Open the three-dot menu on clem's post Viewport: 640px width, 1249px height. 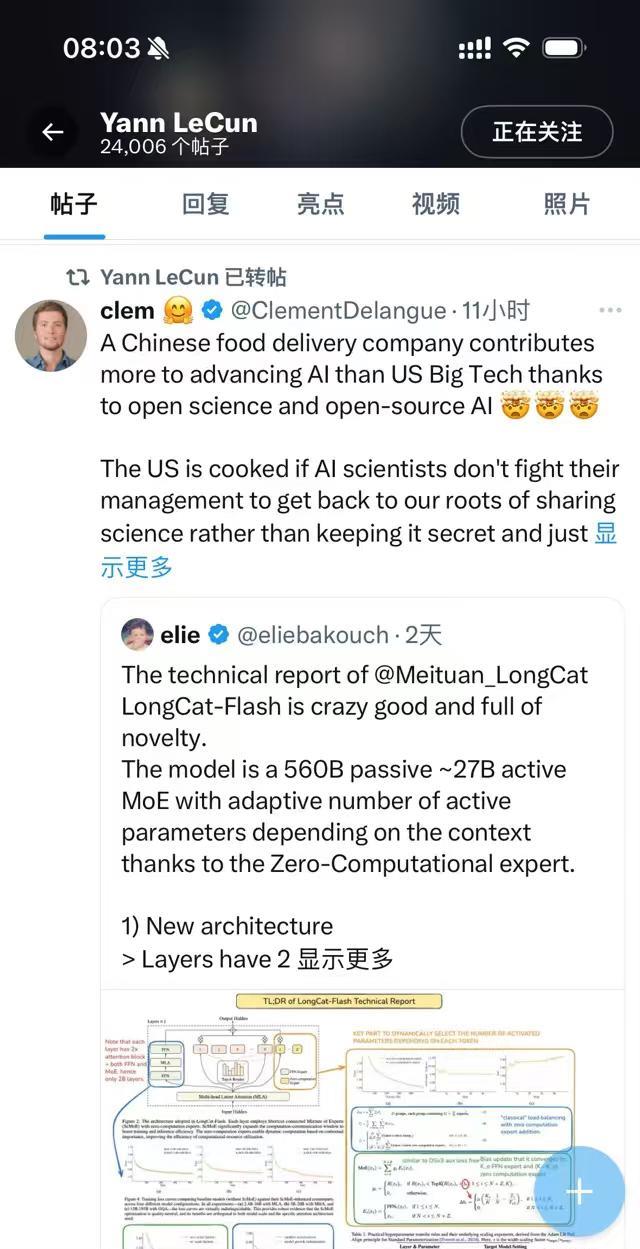coord(610,311)
